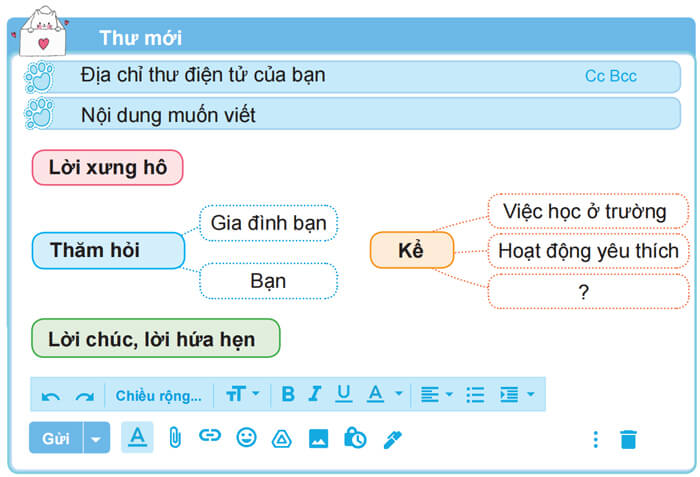Click the Cc link
Viewport: 700px width, 477px height.
click(x=595, y=76)
